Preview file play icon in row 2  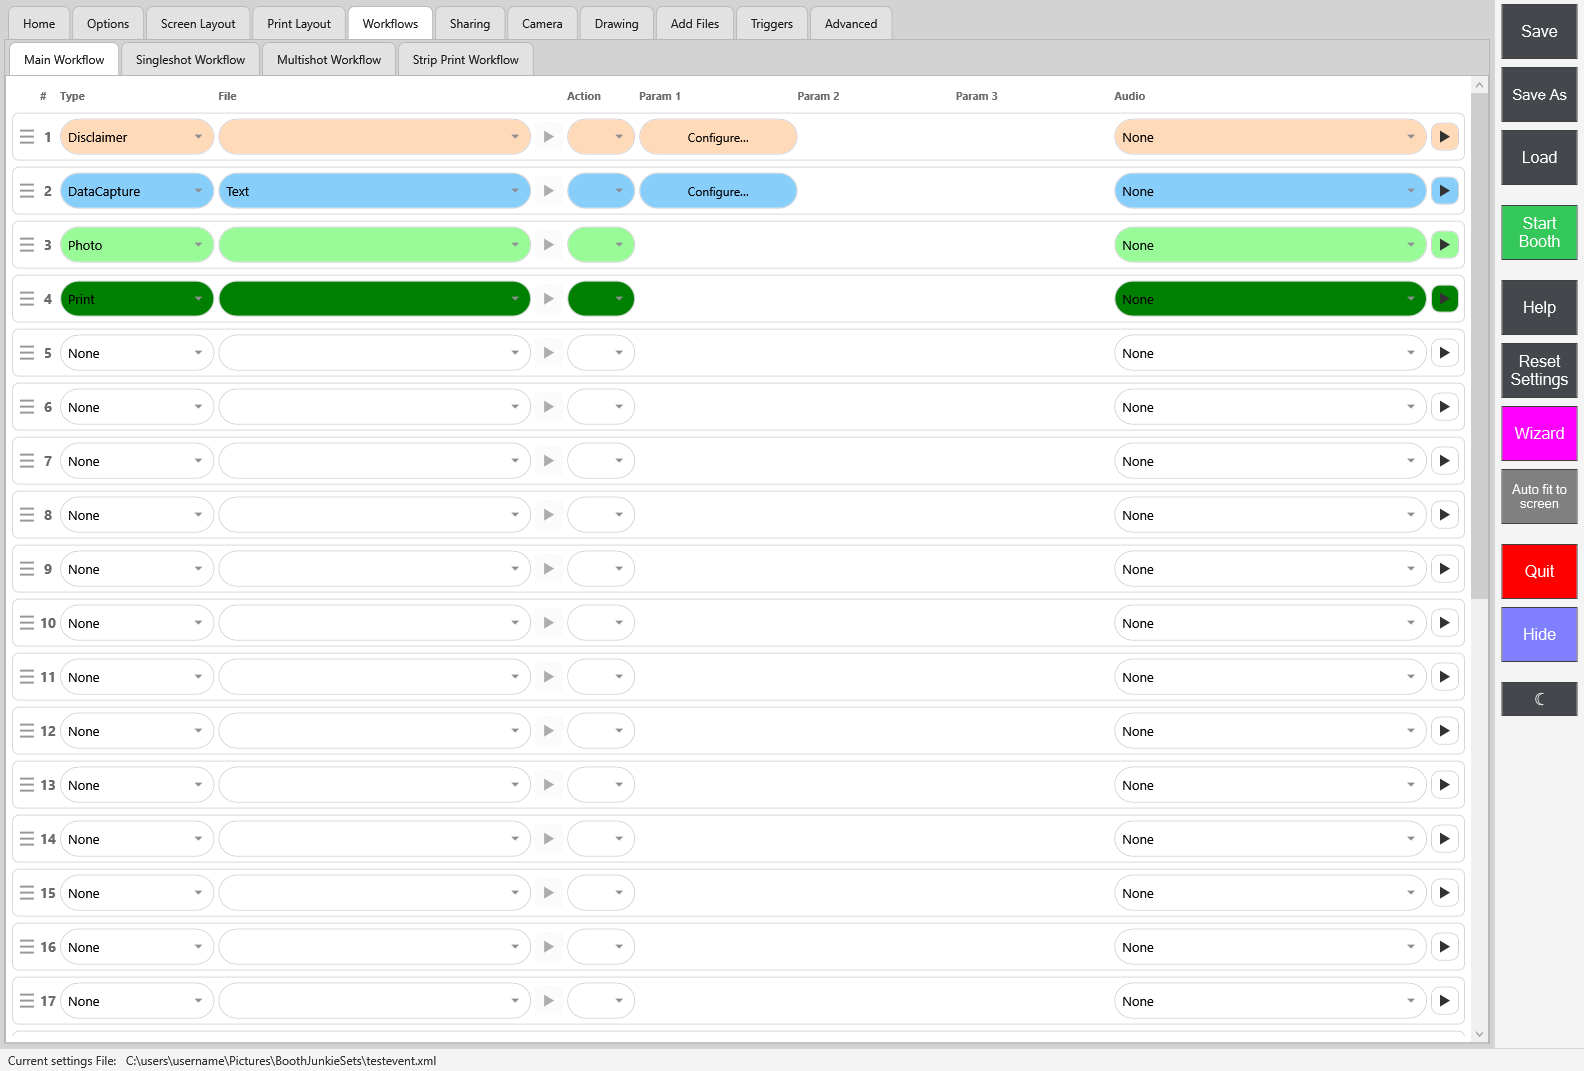pos(548,191)
